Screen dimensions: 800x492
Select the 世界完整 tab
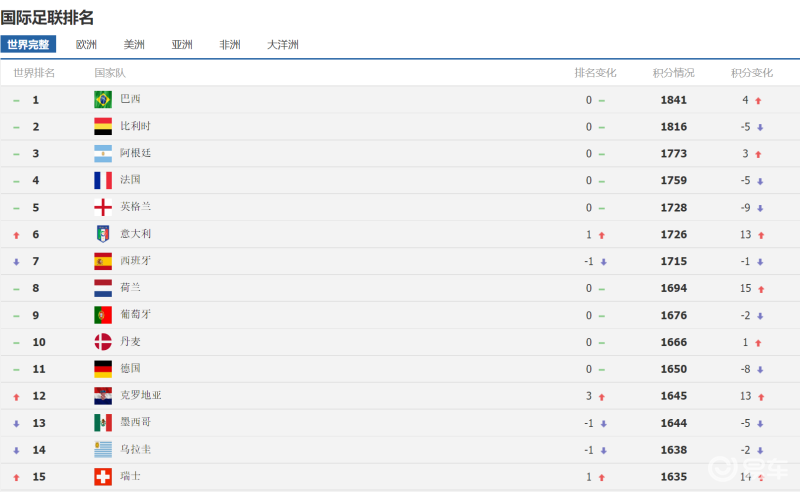click(28, 44)
